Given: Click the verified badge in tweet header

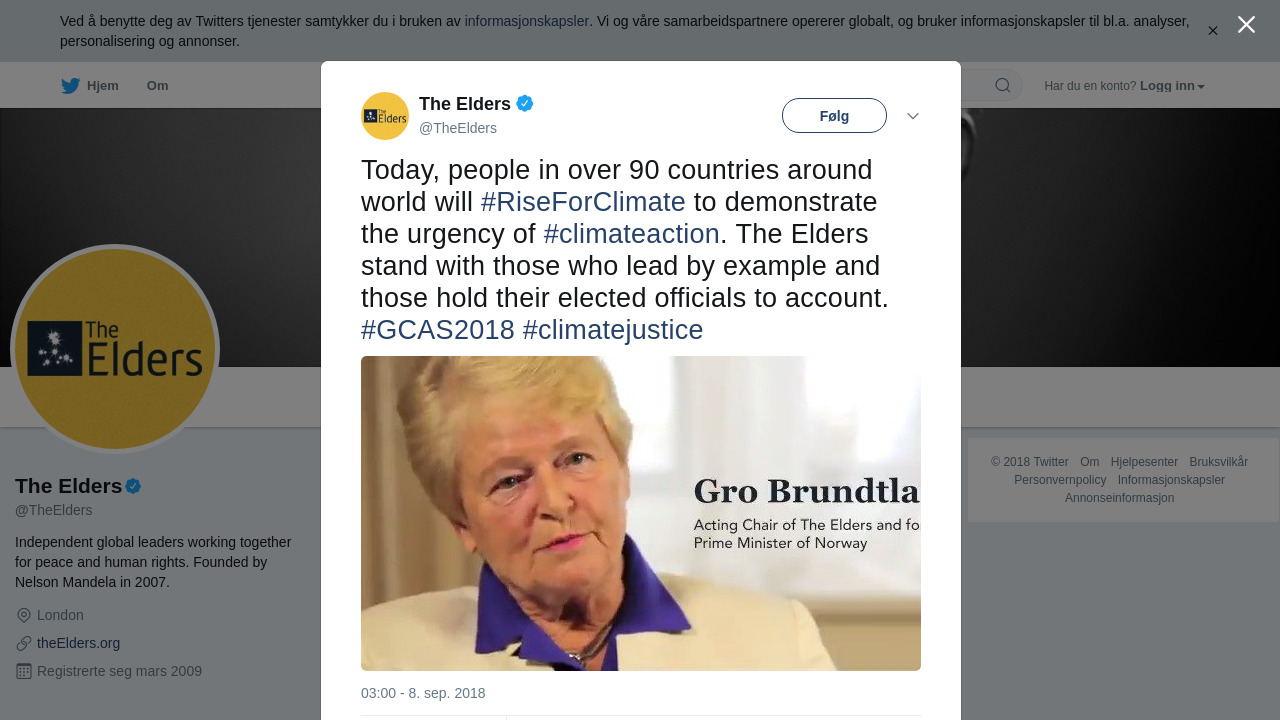Looking at the screenshot, I should click(x=525, y=103).
